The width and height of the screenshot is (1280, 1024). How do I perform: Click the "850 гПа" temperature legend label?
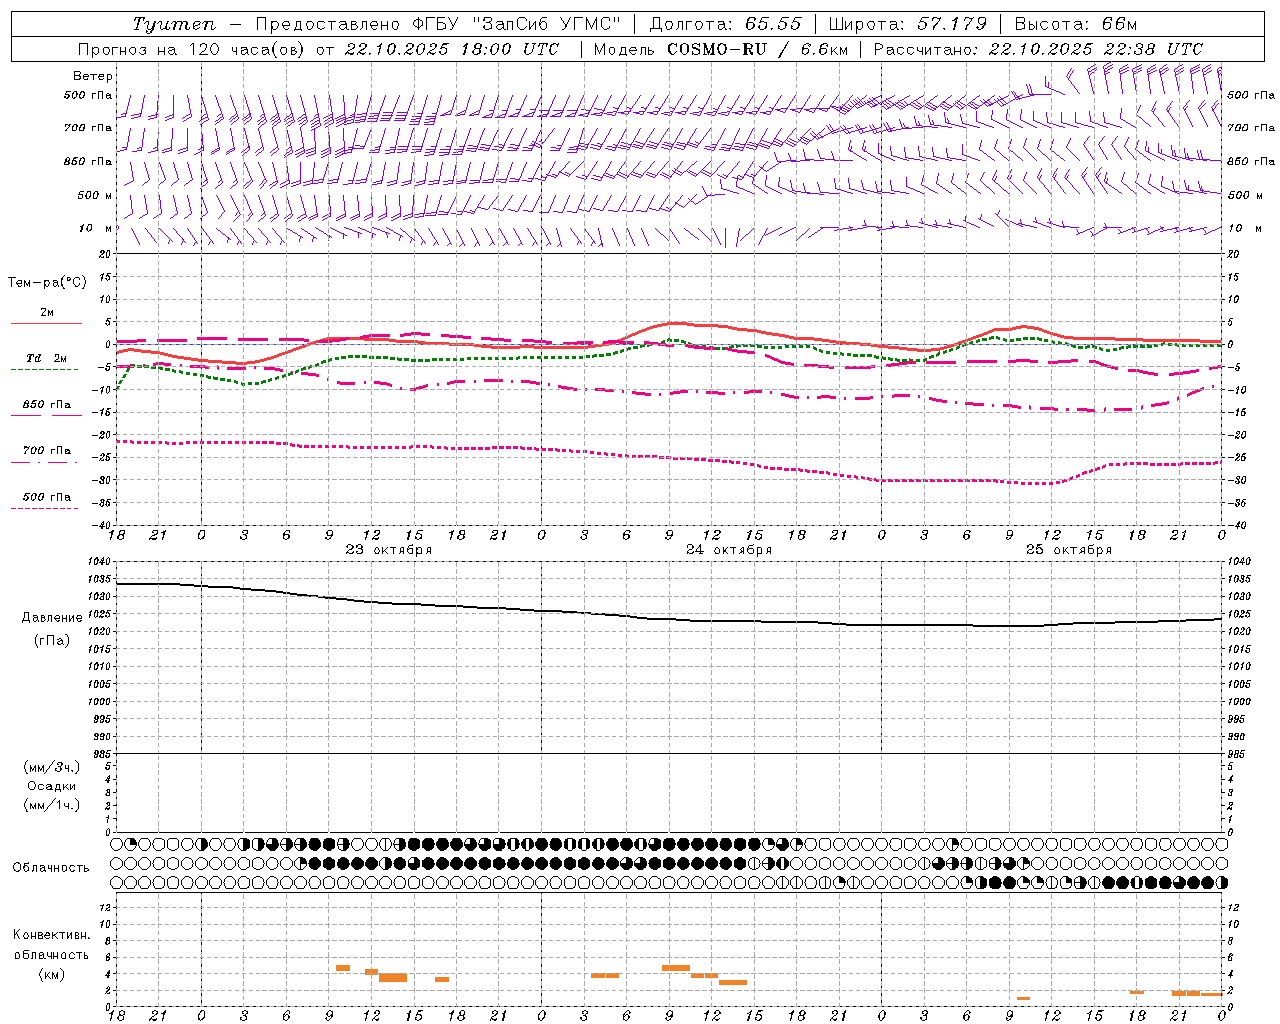46,405
